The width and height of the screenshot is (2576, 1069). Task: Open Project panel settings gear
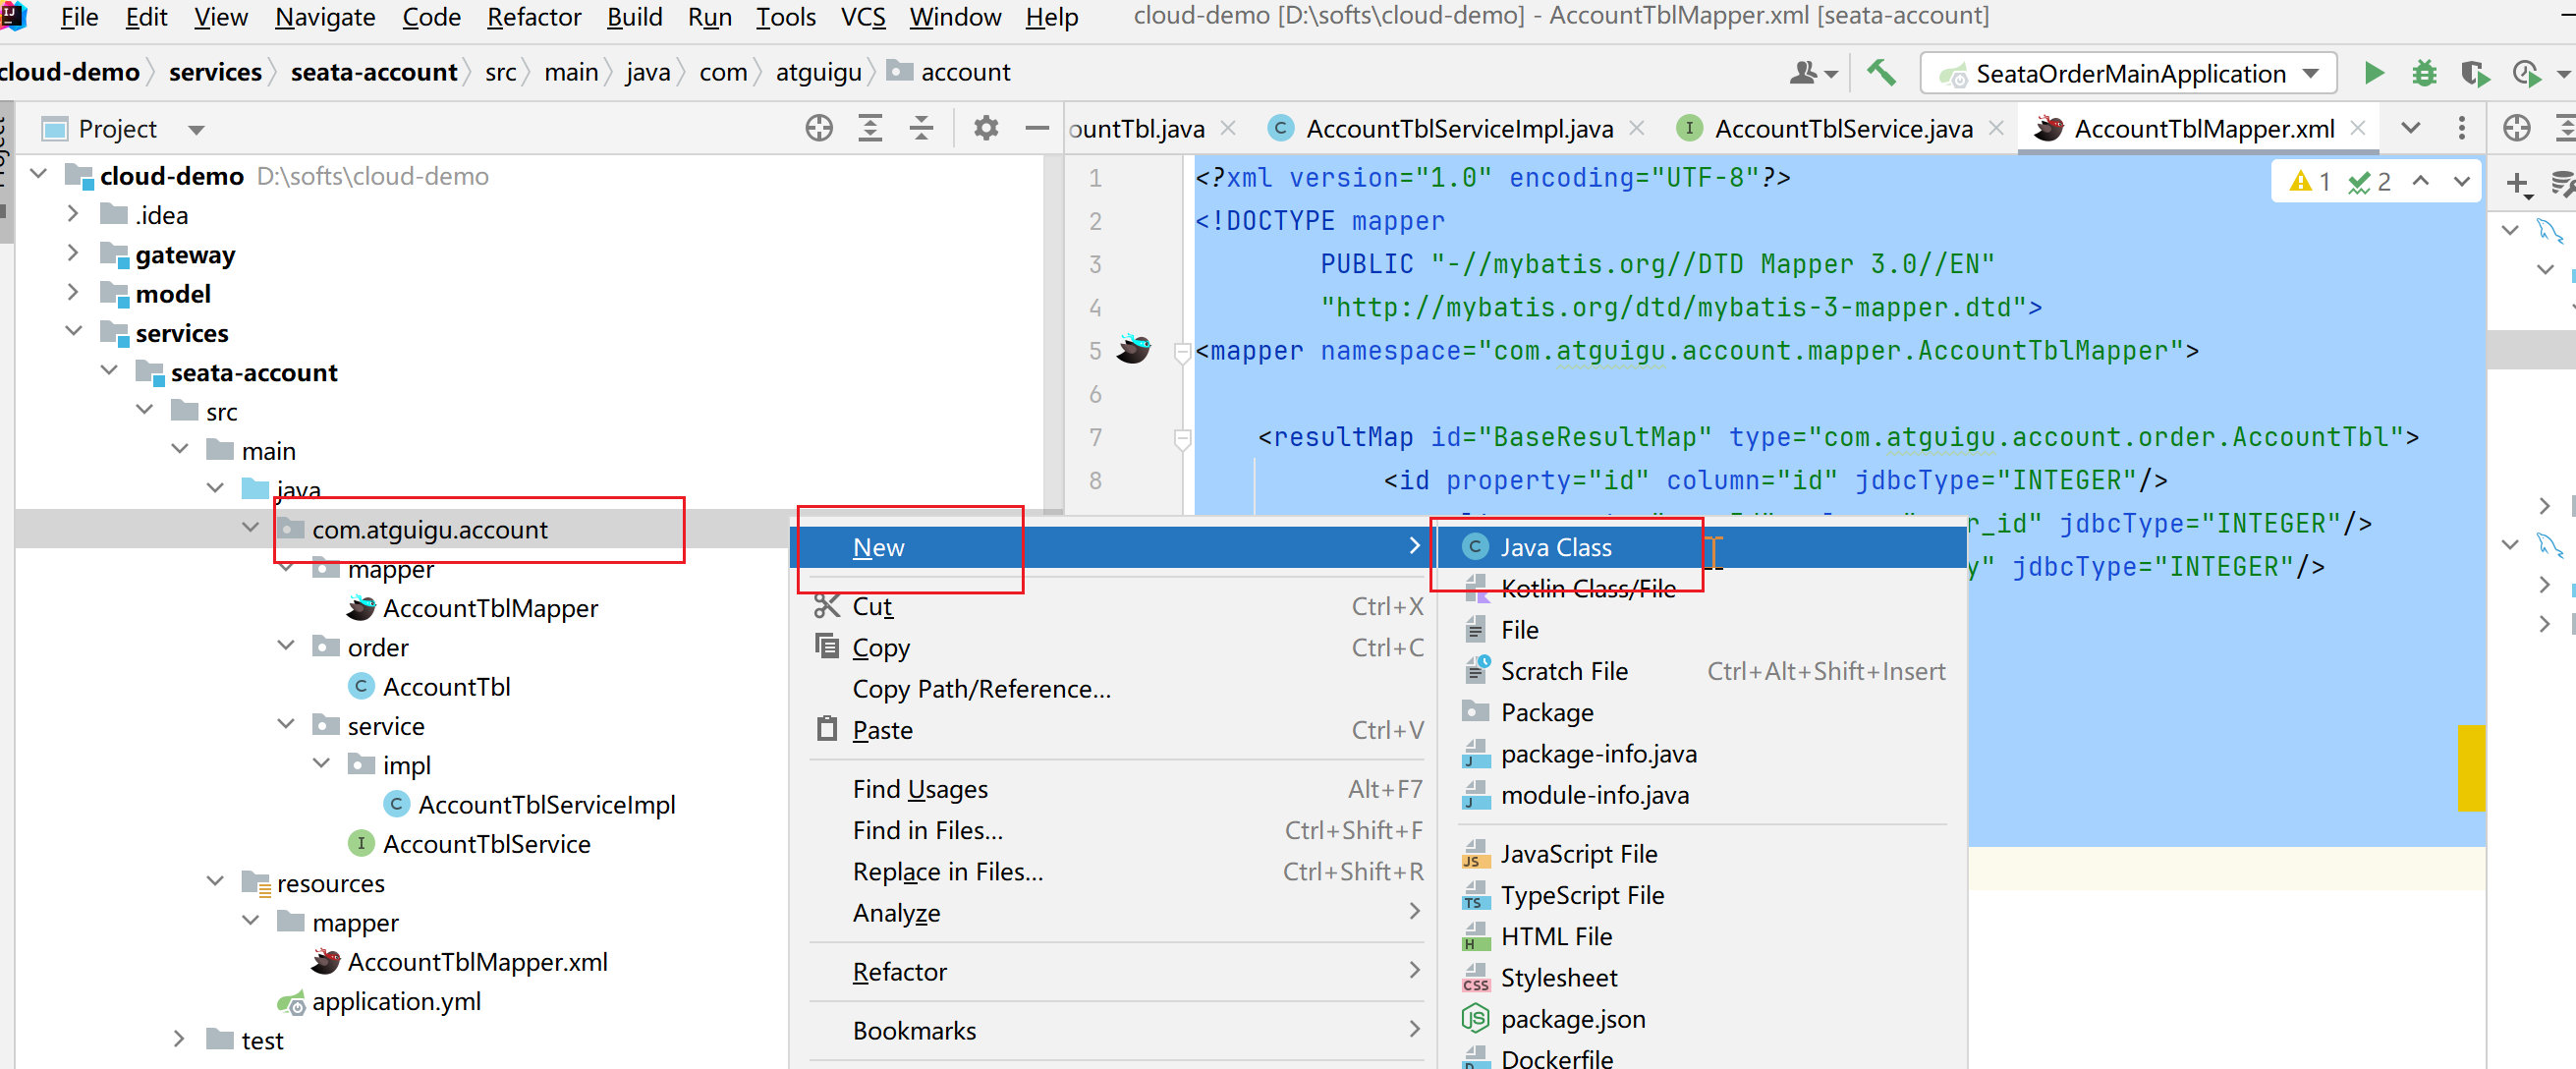click(x=986, y=128)
